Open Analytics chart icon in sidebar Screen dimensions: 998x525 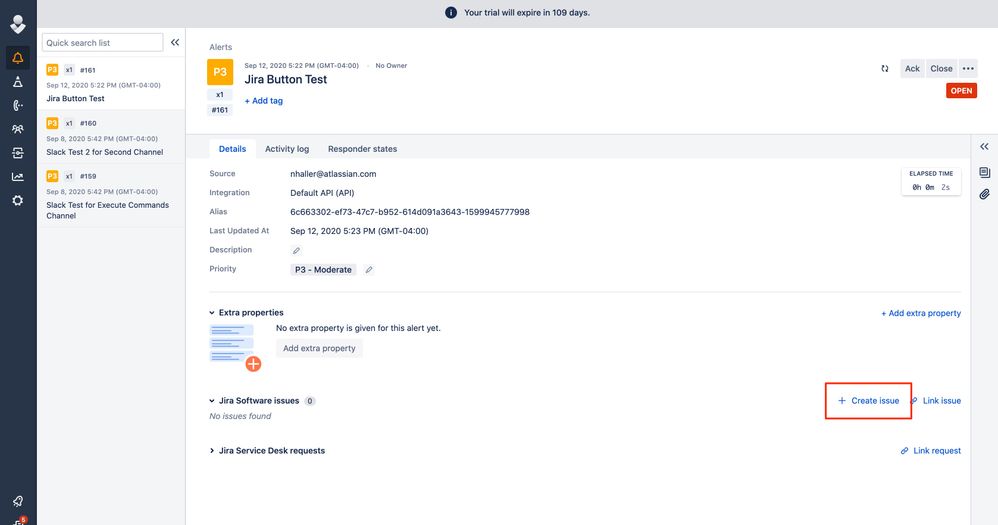click(x=18, y=177)
